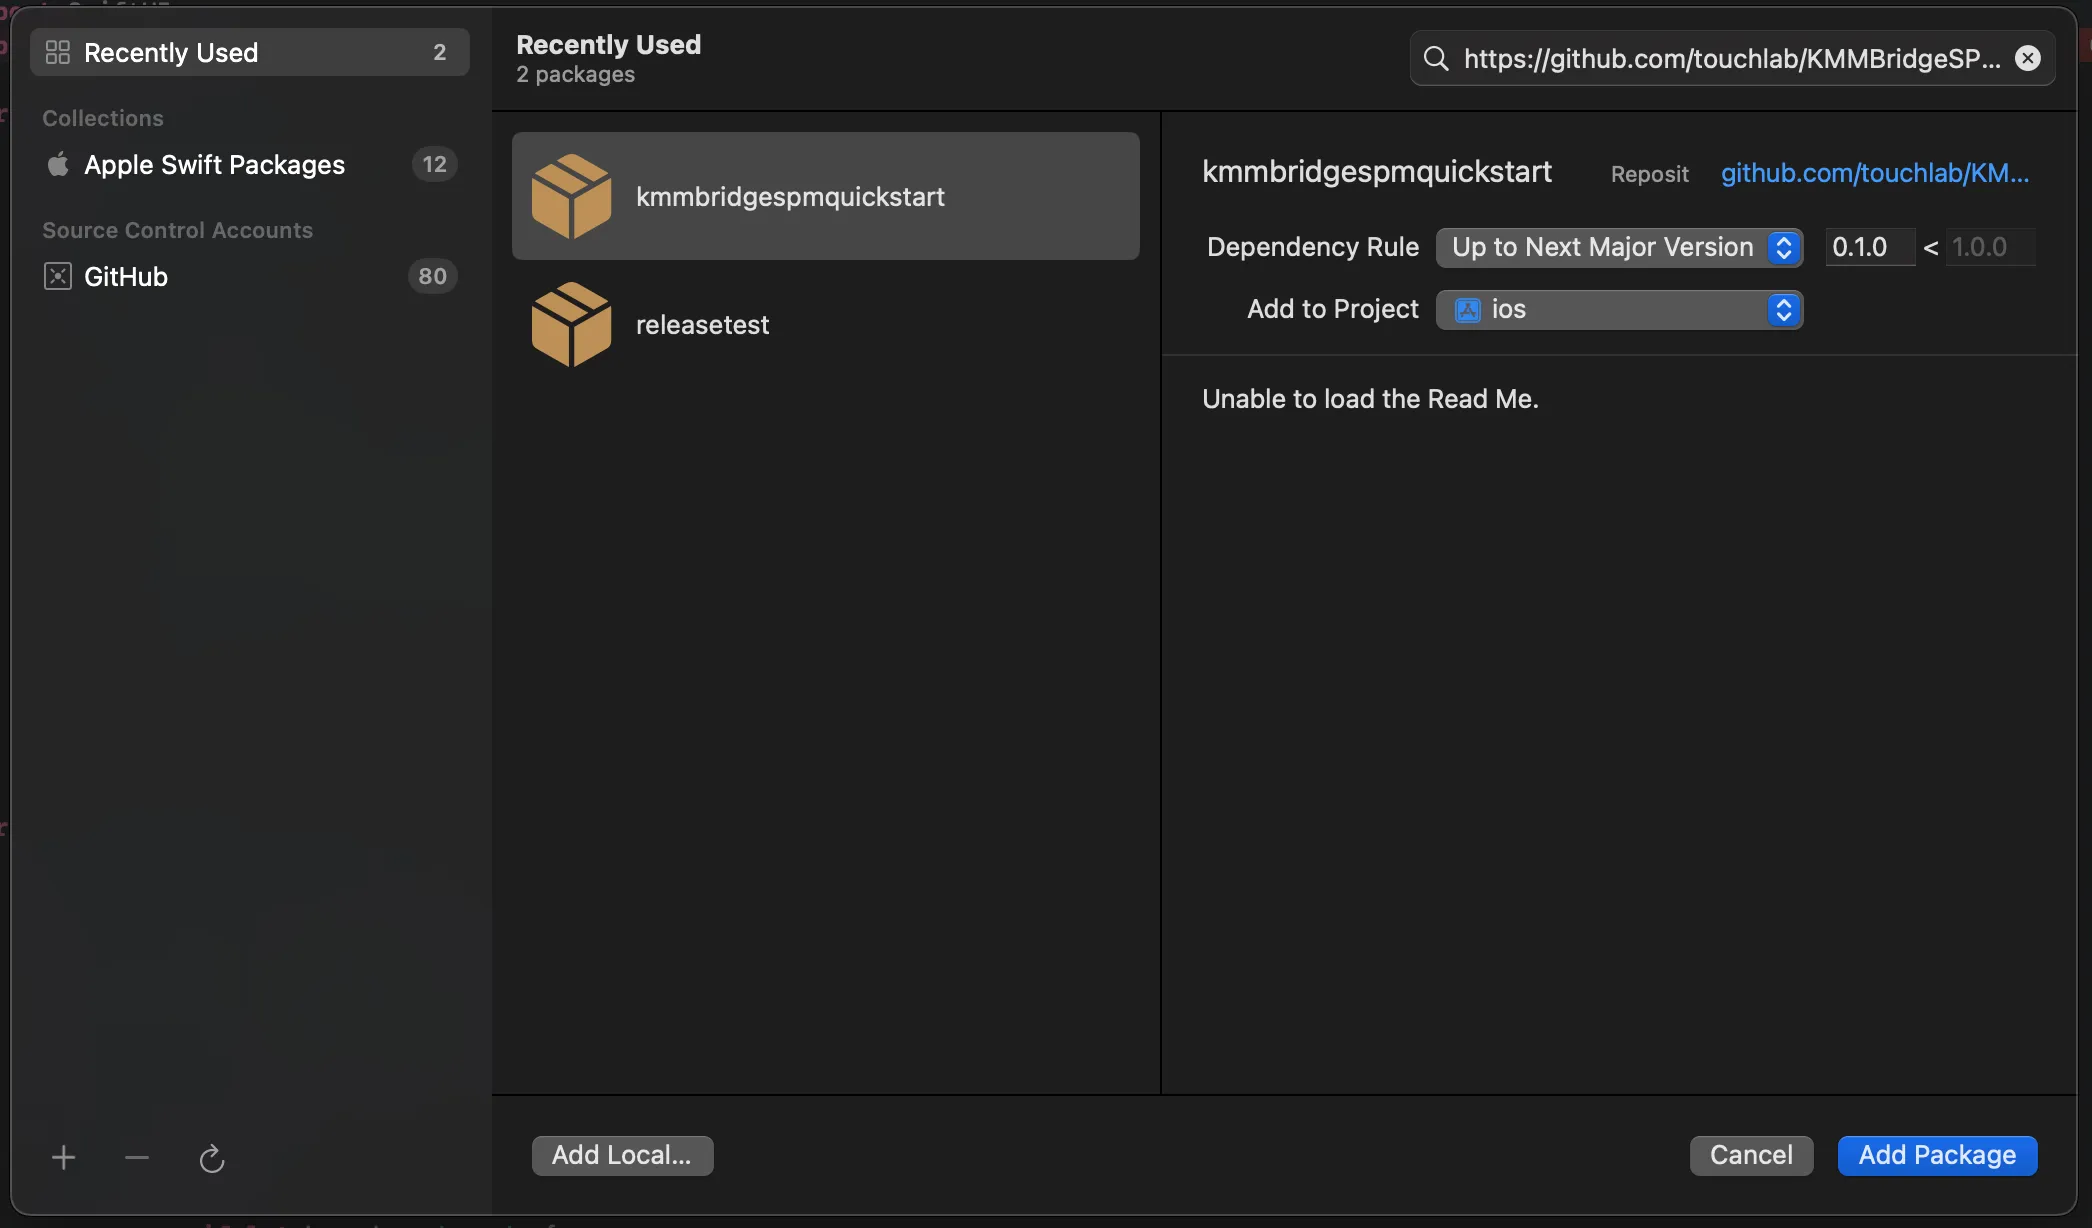Refresh the package collections

[x=211, y=1158]
